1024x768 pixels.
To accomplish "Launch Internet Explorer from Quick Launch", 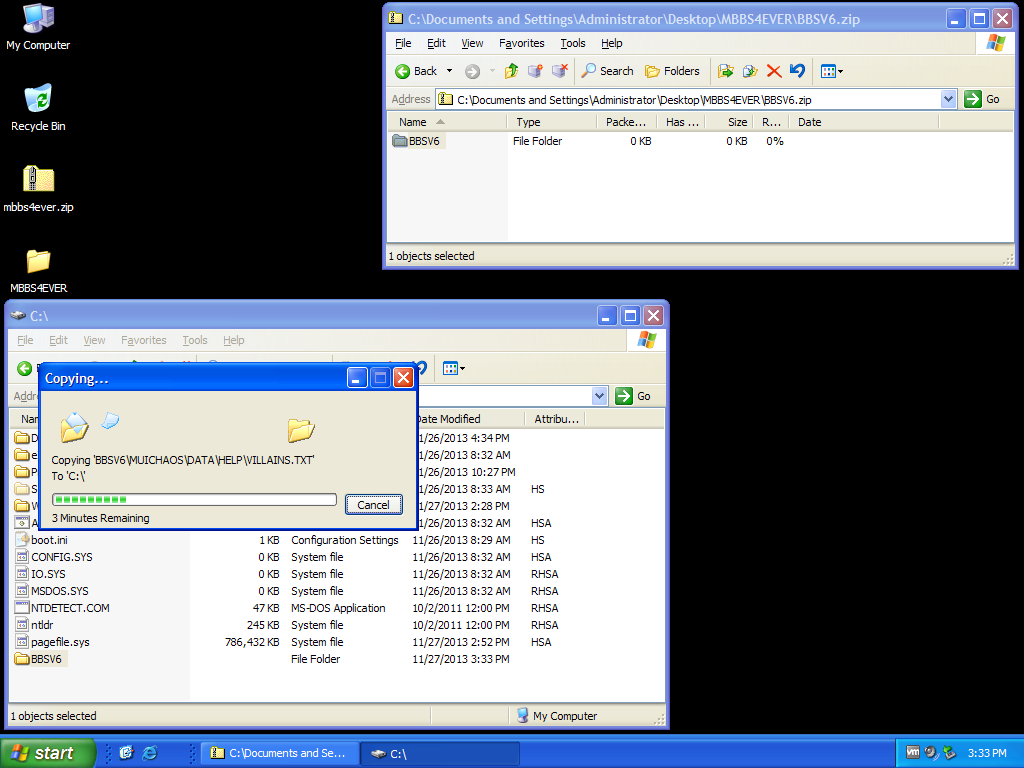I will 150,753.
